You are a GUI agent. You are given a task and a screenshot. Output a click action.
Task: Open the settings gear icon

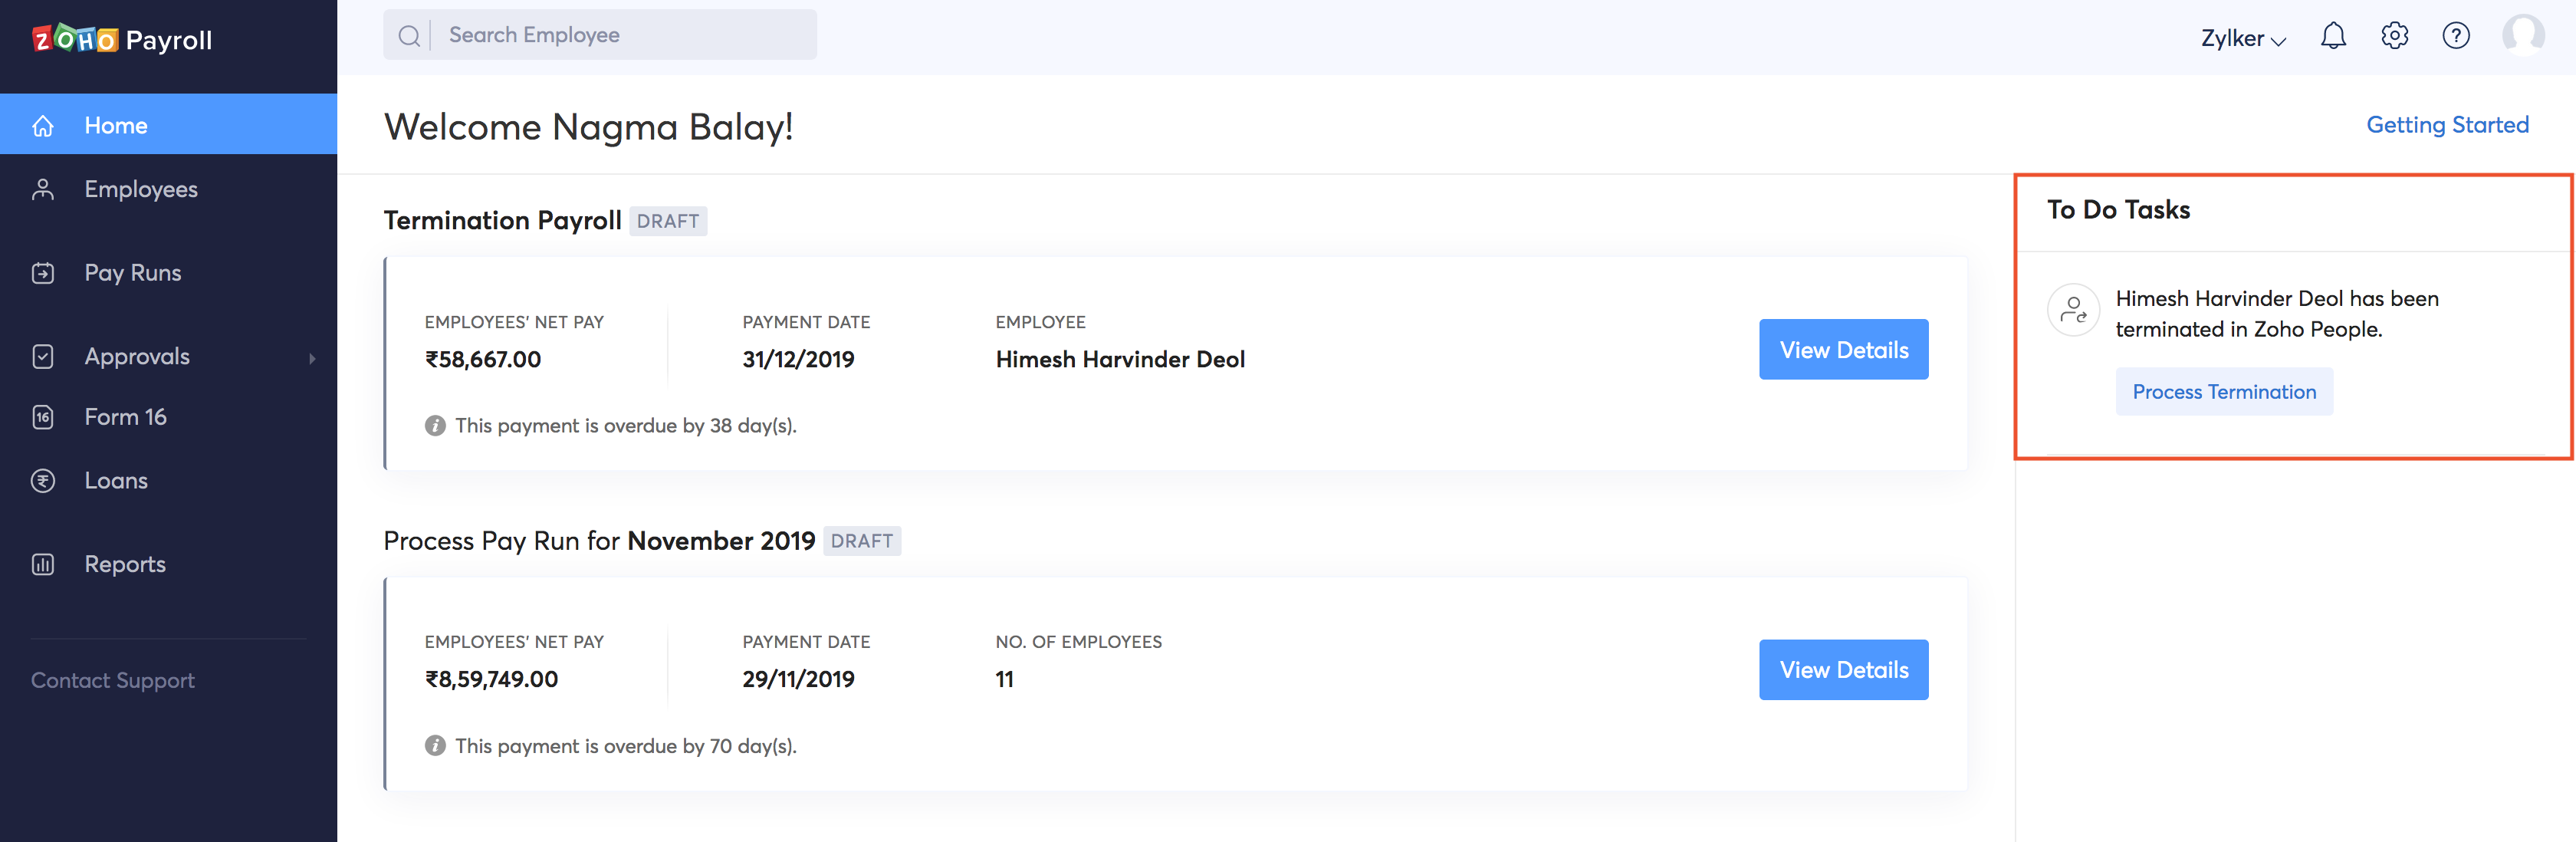coord(2394,37)
